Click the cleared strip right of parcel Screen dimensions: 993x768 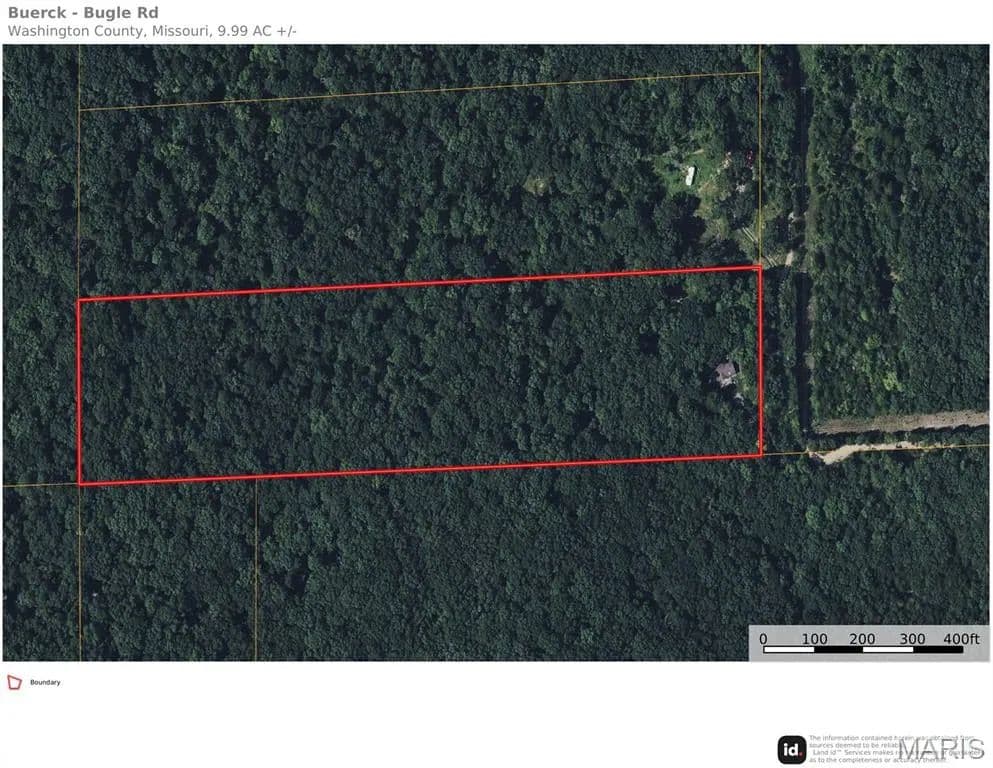point(899,422)
